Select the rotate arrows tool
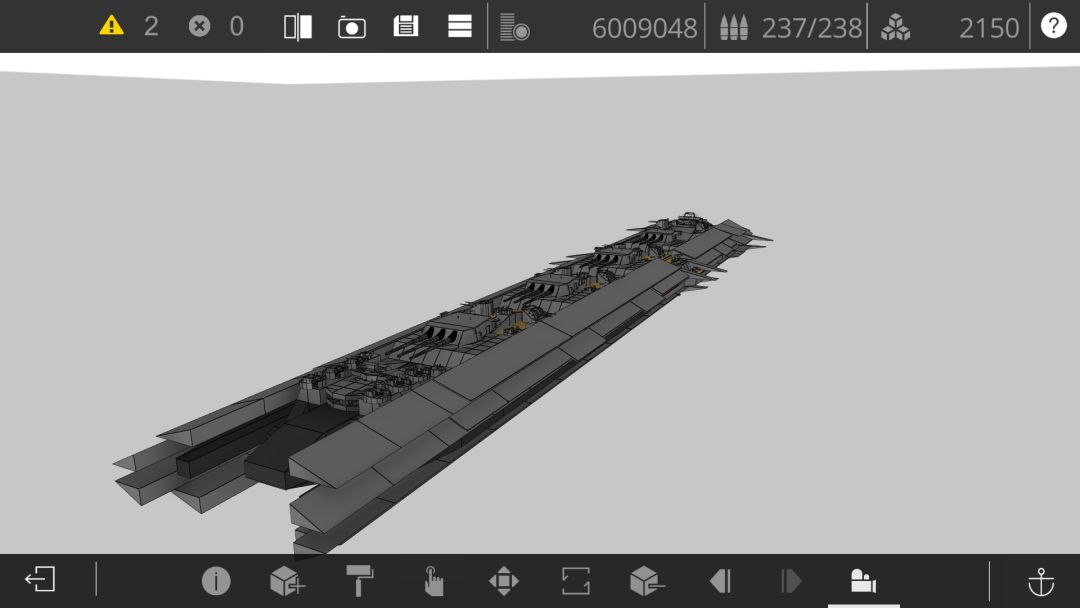The height and width of the screenshot is (608, 1080). click(576, 581)
